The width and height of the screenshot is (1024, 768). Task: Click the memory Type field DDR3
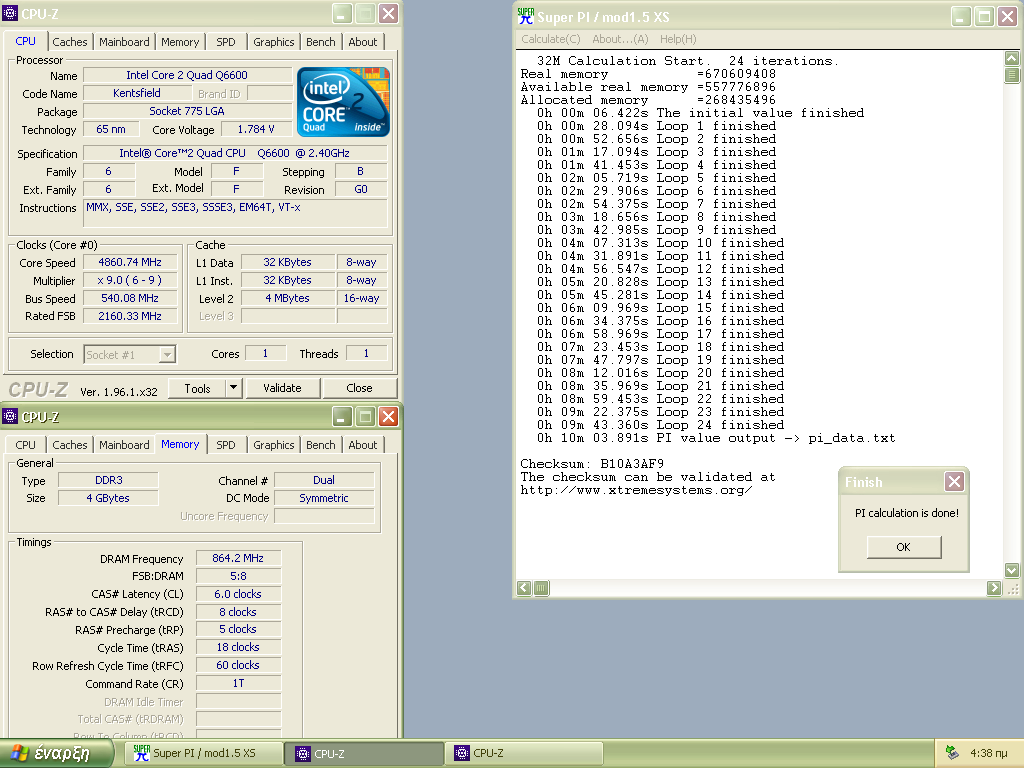click(108, 480)
